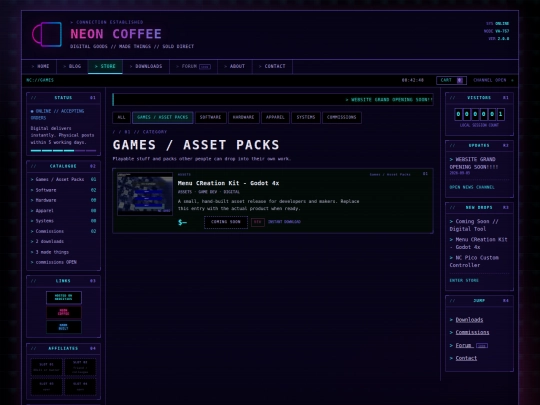The width and height of the screenshot is (540, 405).
Task: Jump to Contact link
Action: tap(466, 358)
